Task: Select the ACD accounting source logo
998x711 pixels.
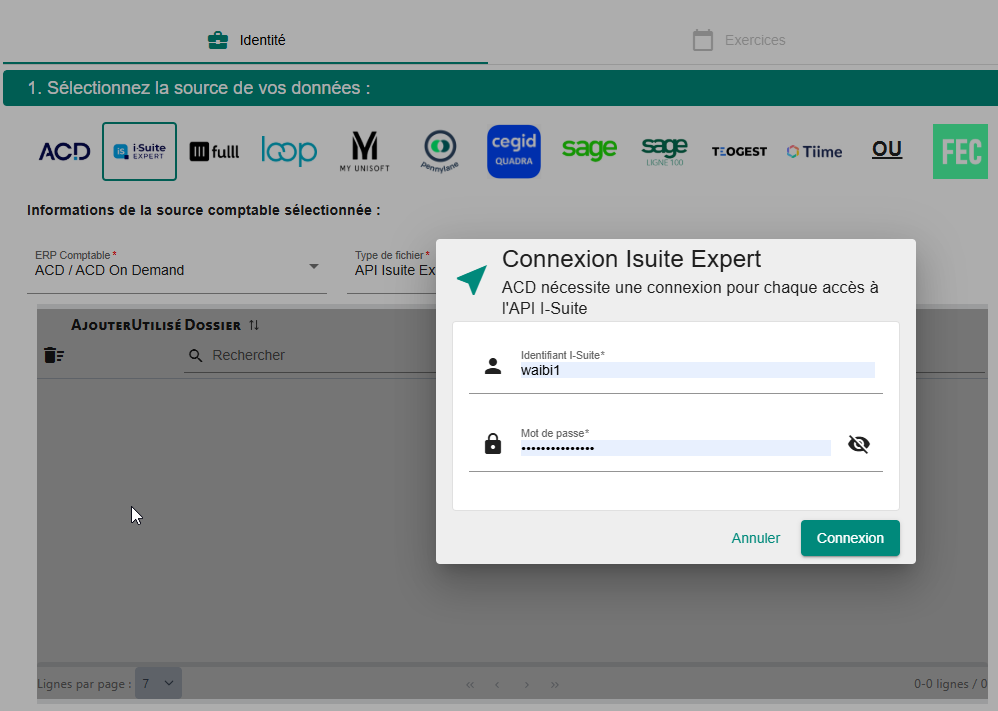Action: point(64,152)
